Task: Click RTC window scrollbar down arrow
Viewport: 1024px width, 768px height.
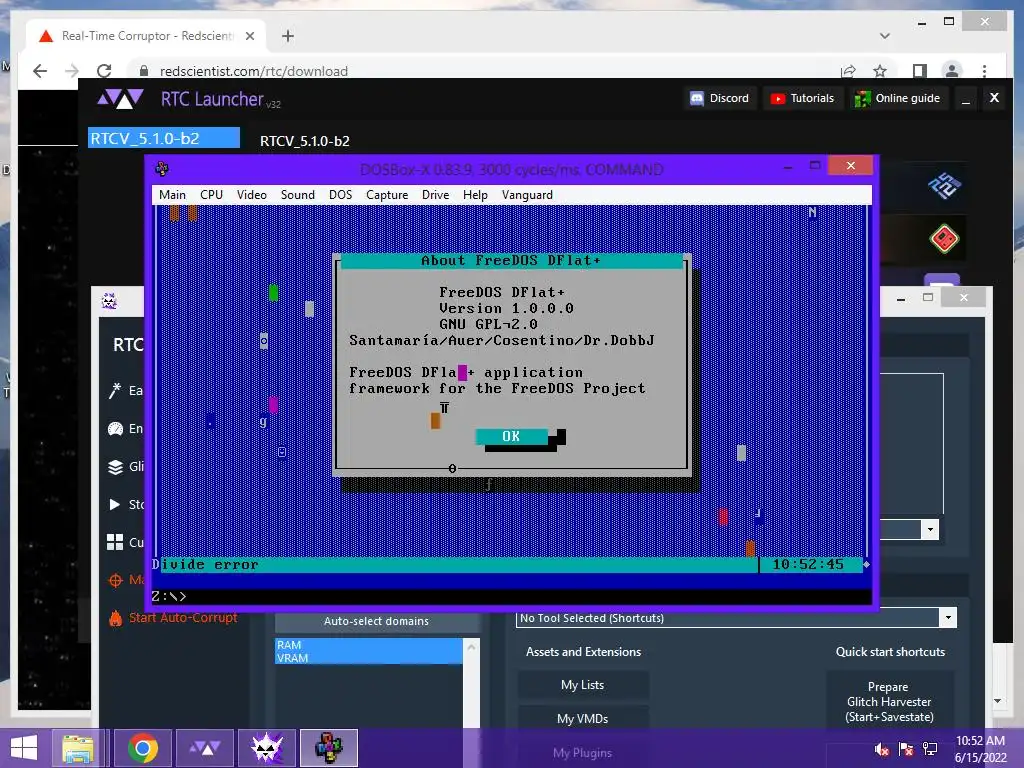Action: (x=997, y=701)
